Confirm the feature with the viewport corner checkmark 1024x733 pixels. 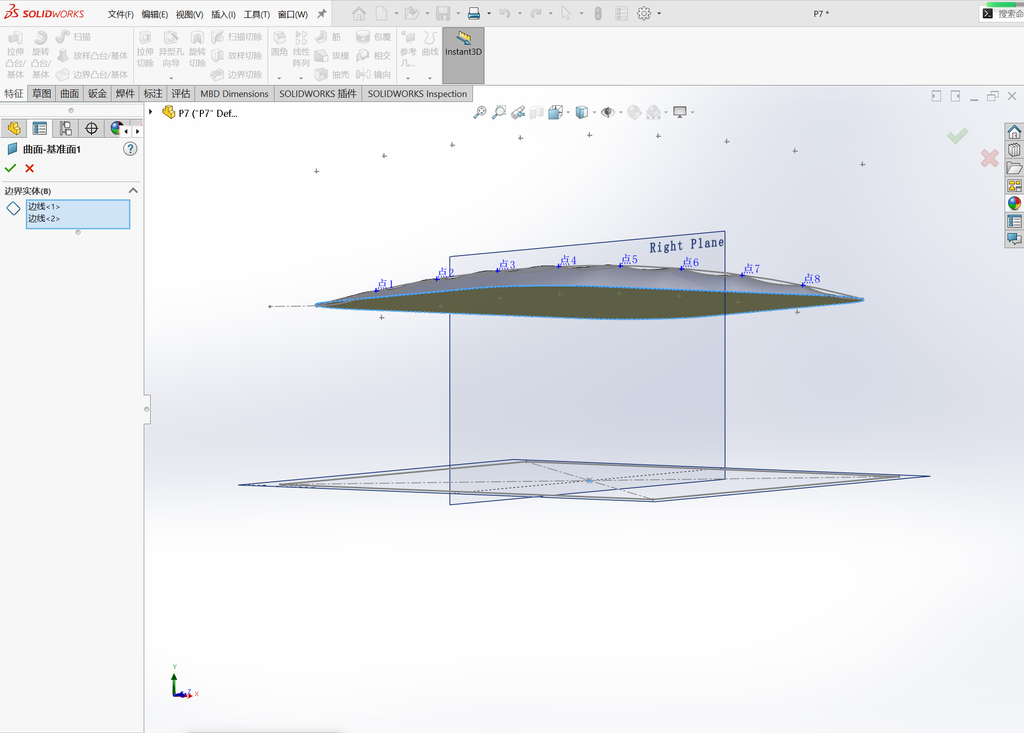click(x=957, y=136)
